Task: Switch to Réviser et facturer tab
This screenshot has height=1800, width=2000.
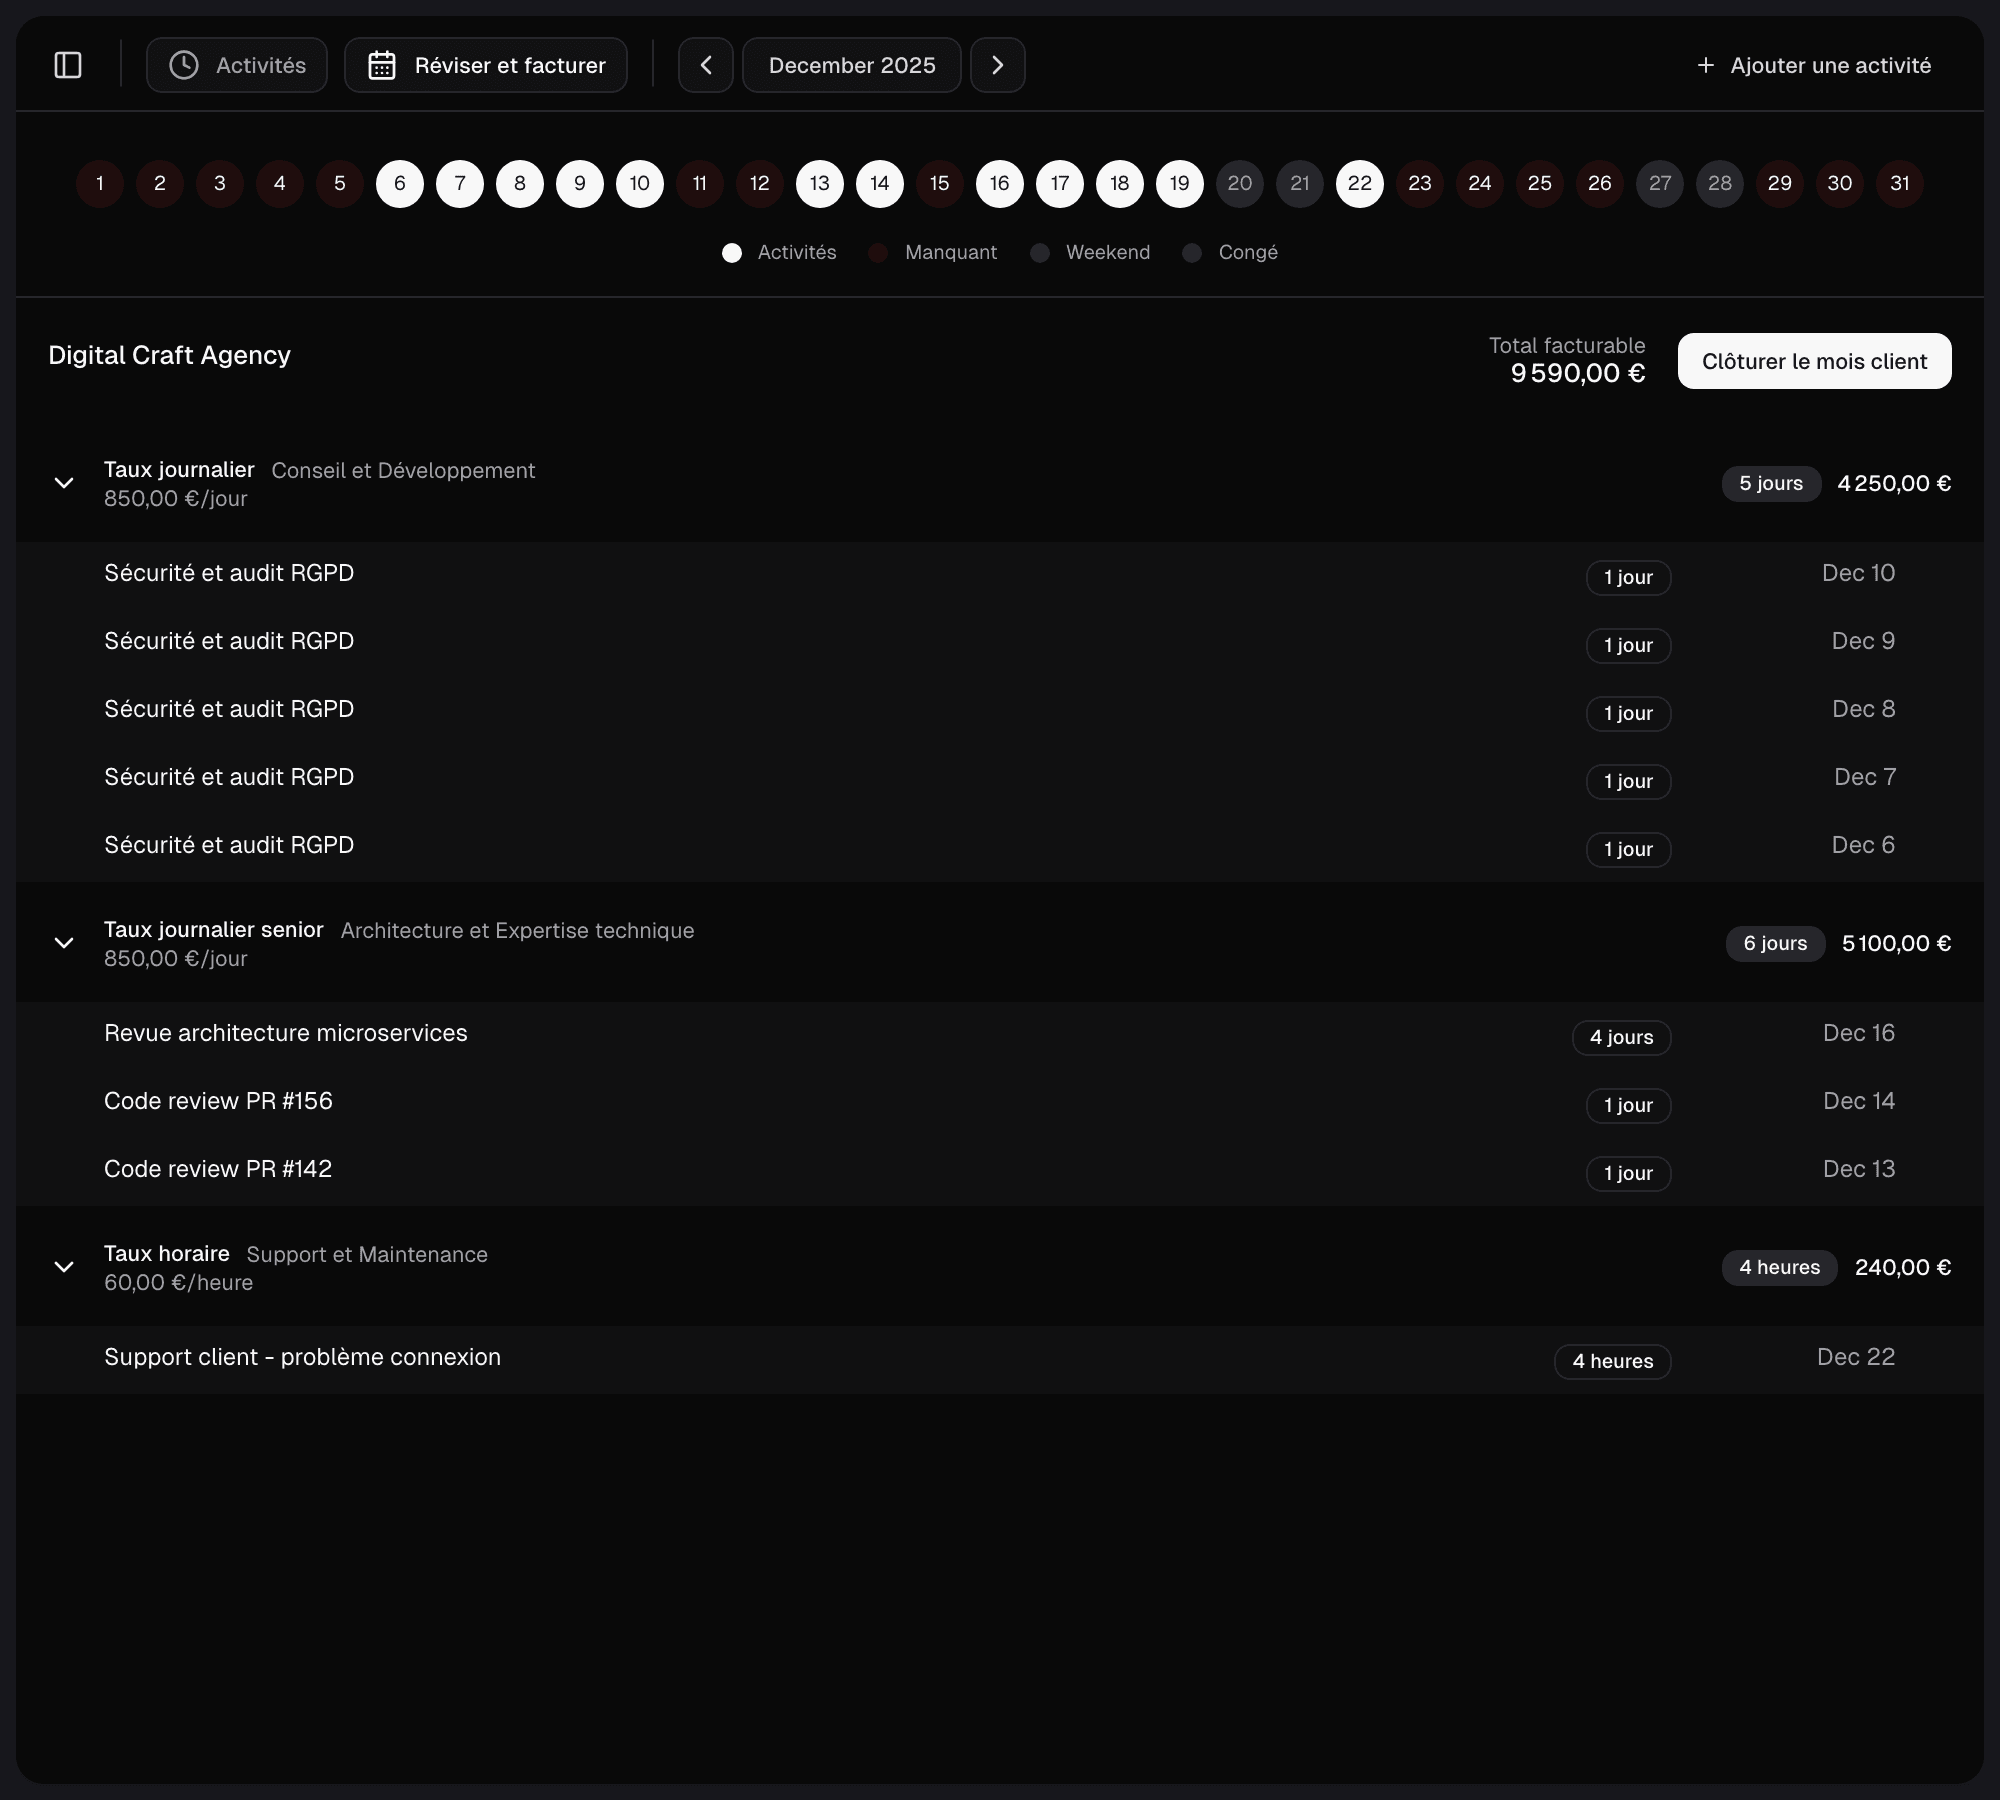Action: 486,65
